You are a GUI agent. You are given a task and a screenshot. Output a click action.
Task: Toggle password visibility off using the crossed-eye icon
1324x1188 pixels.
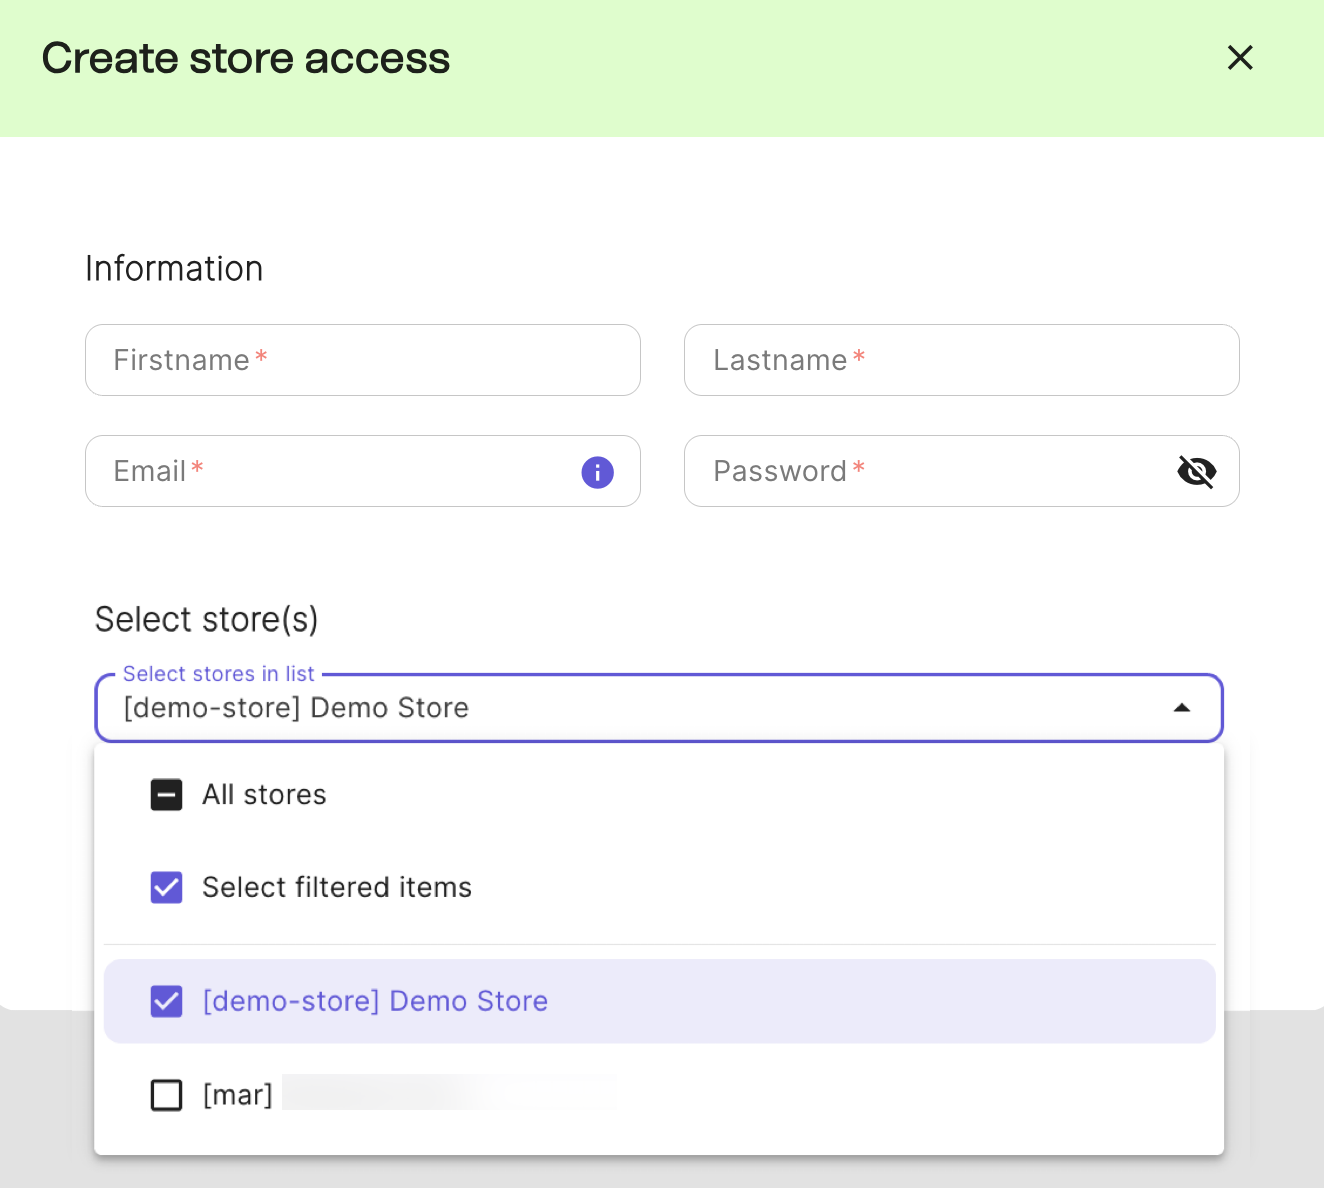pos(1197,471)
